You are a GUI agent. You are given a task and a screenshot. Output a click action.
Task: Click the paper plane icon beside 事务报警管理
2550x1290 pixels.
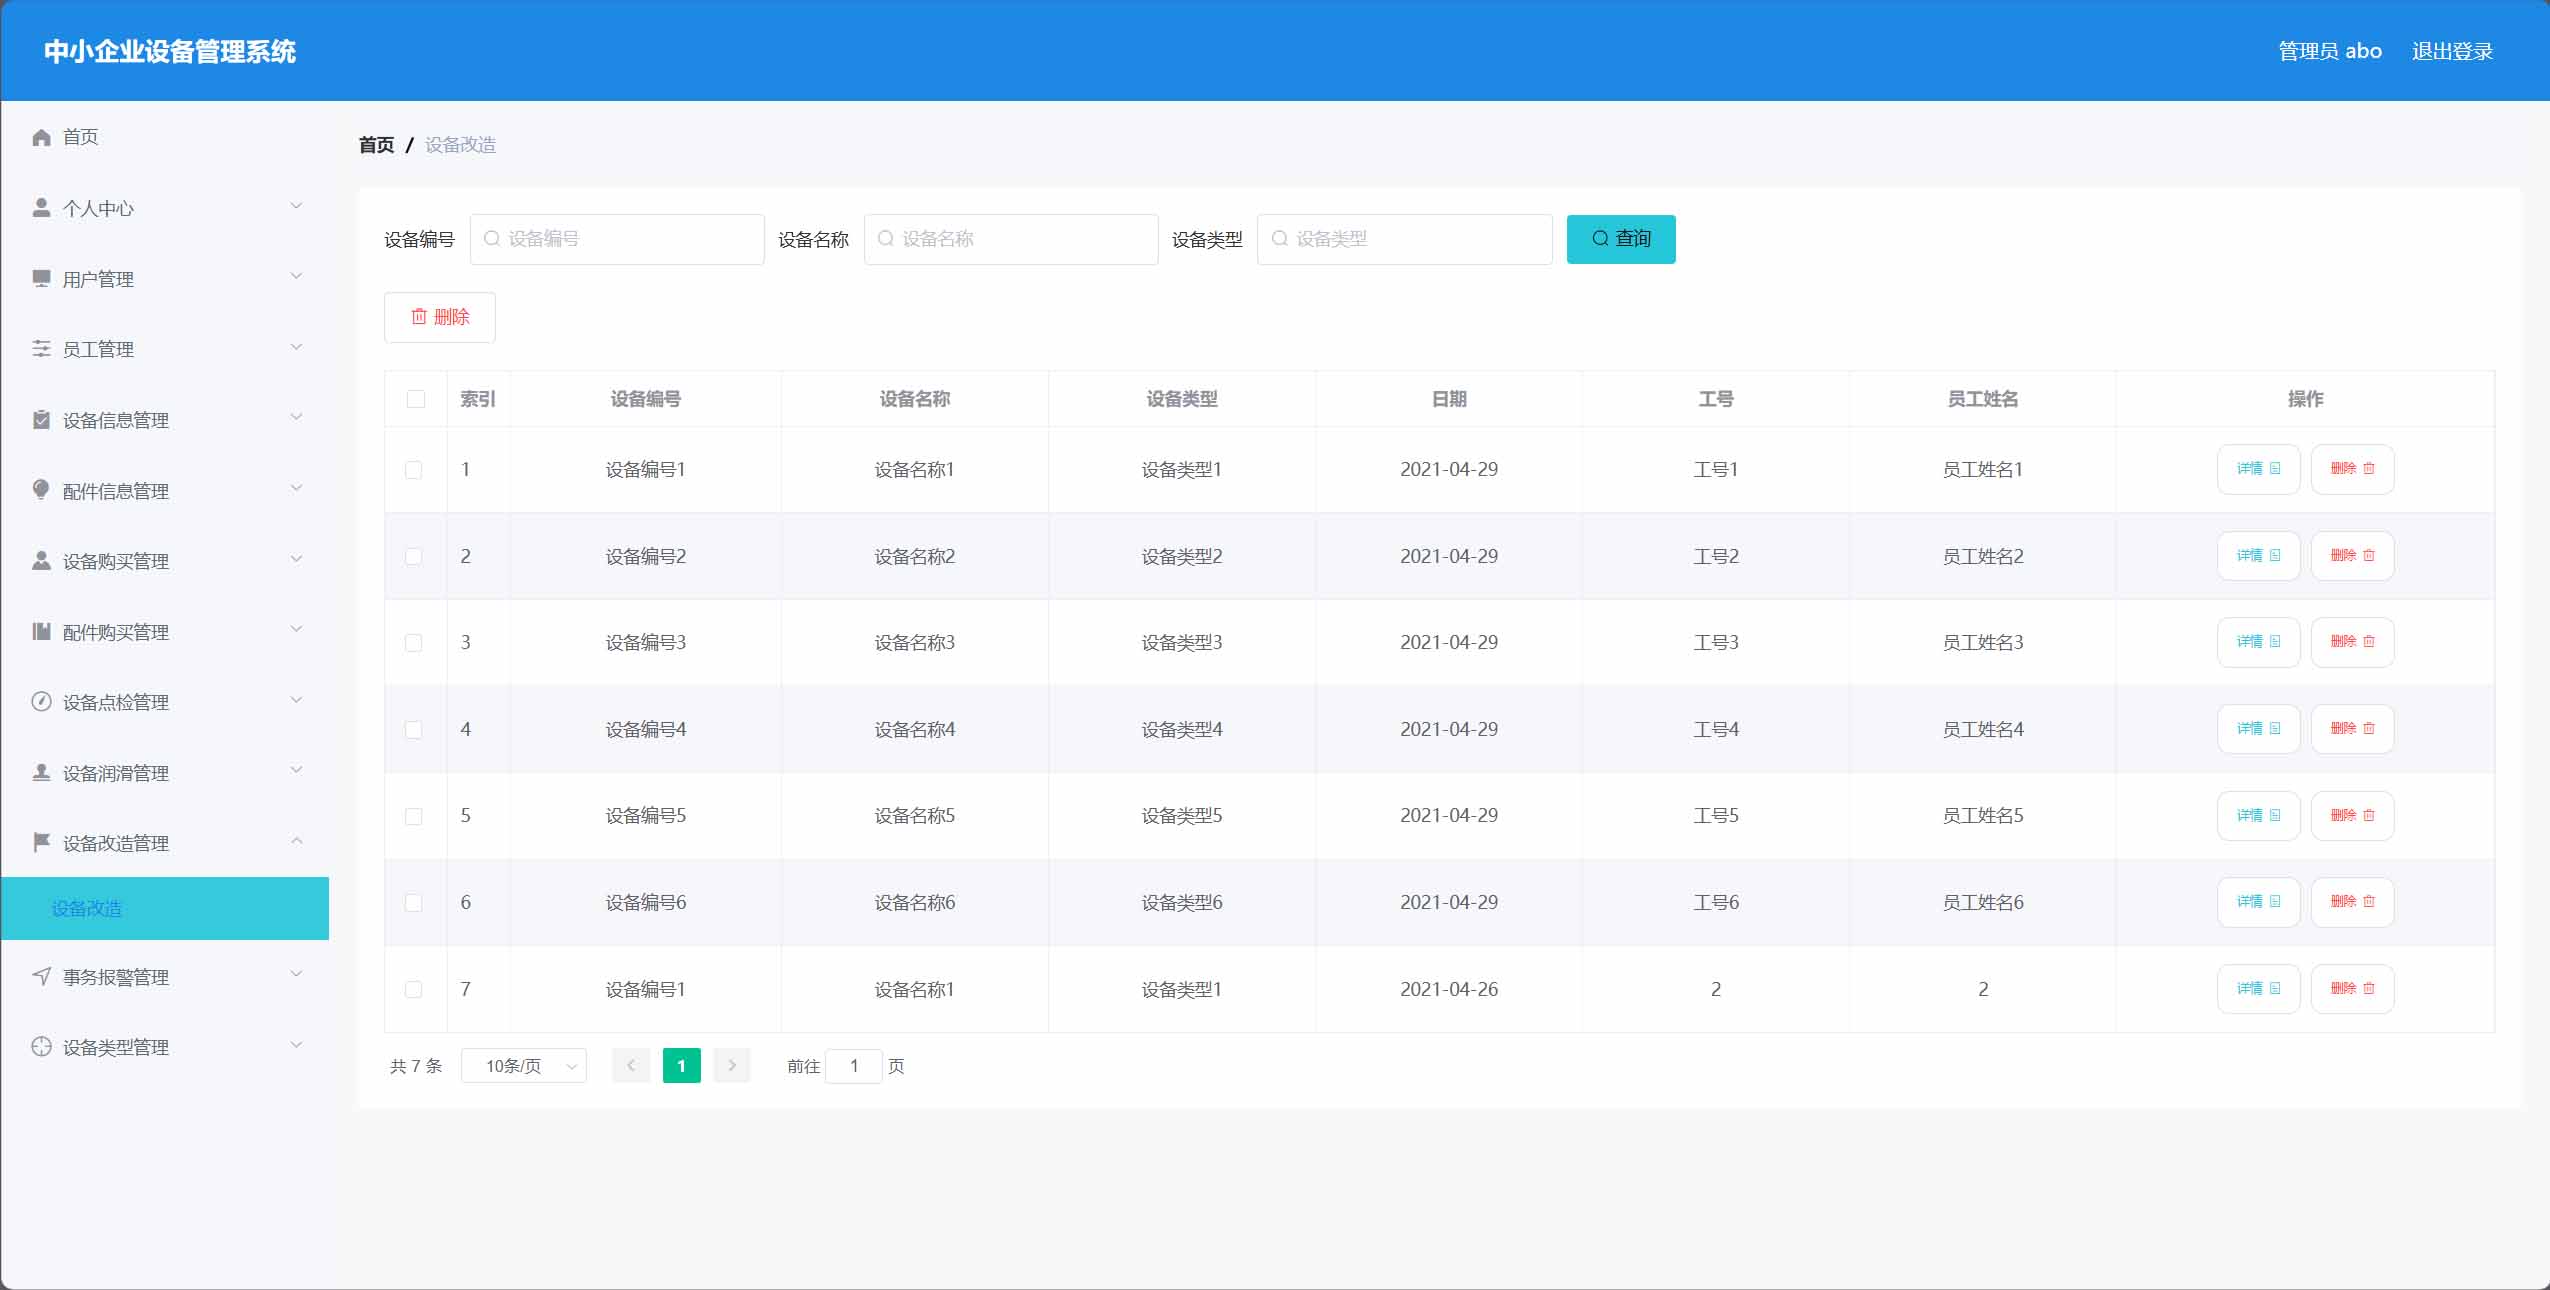[x=41, y=976]
